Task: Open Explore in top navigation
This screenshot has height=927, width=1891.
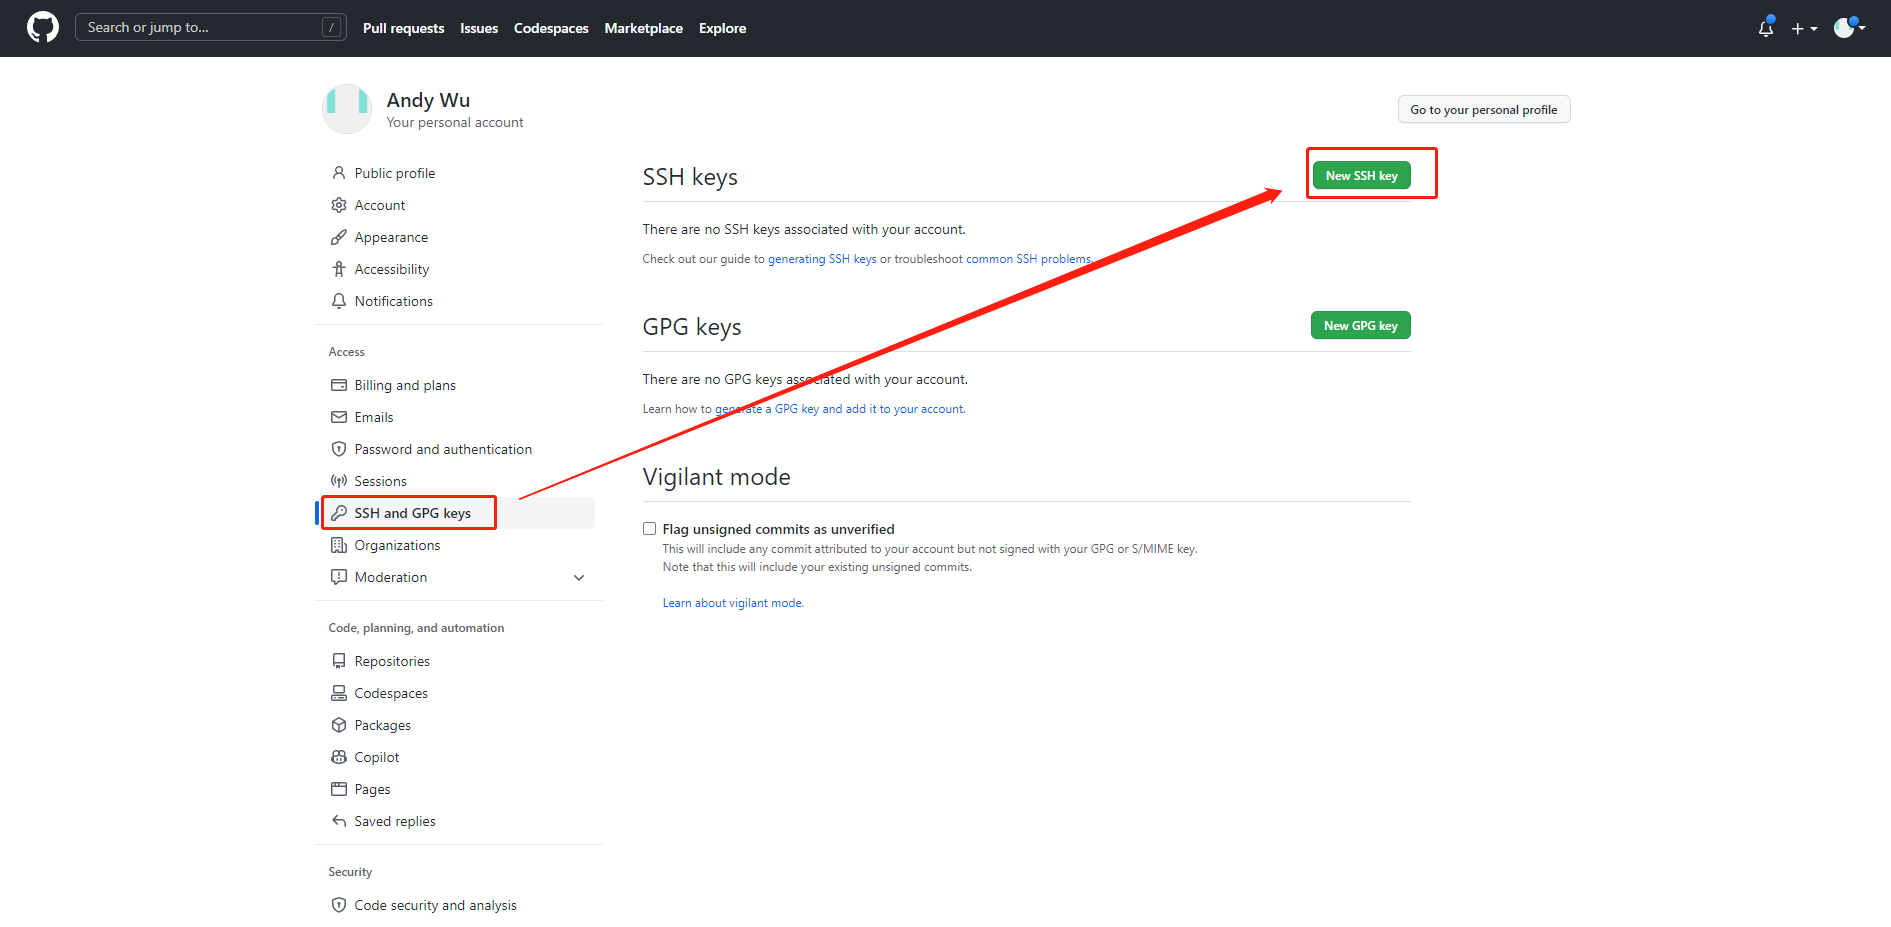Action: (x=722, y=28)
